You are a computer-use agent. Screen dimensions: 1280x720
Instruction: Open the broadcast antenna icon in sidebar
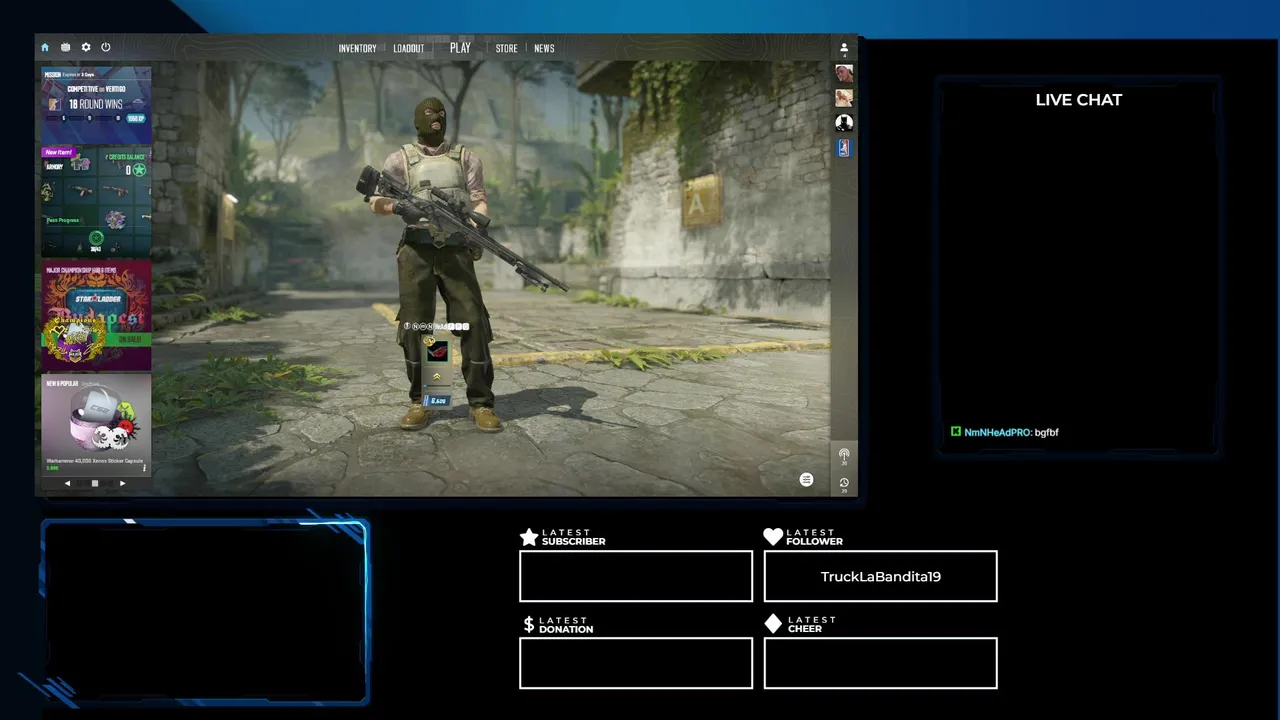click(844, 455)
